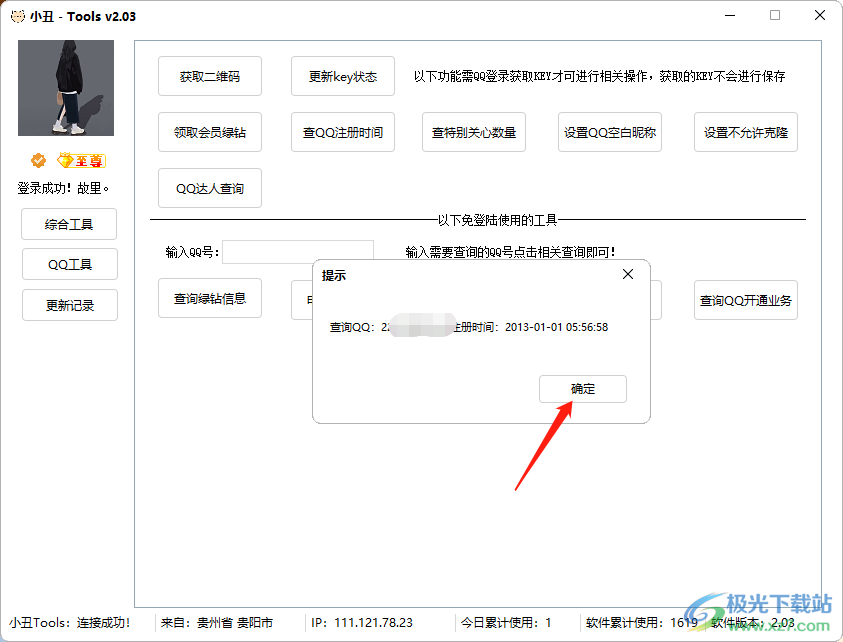
Task: Click 软件累计使用: 1619 status entry
Action: coord(641,623)
